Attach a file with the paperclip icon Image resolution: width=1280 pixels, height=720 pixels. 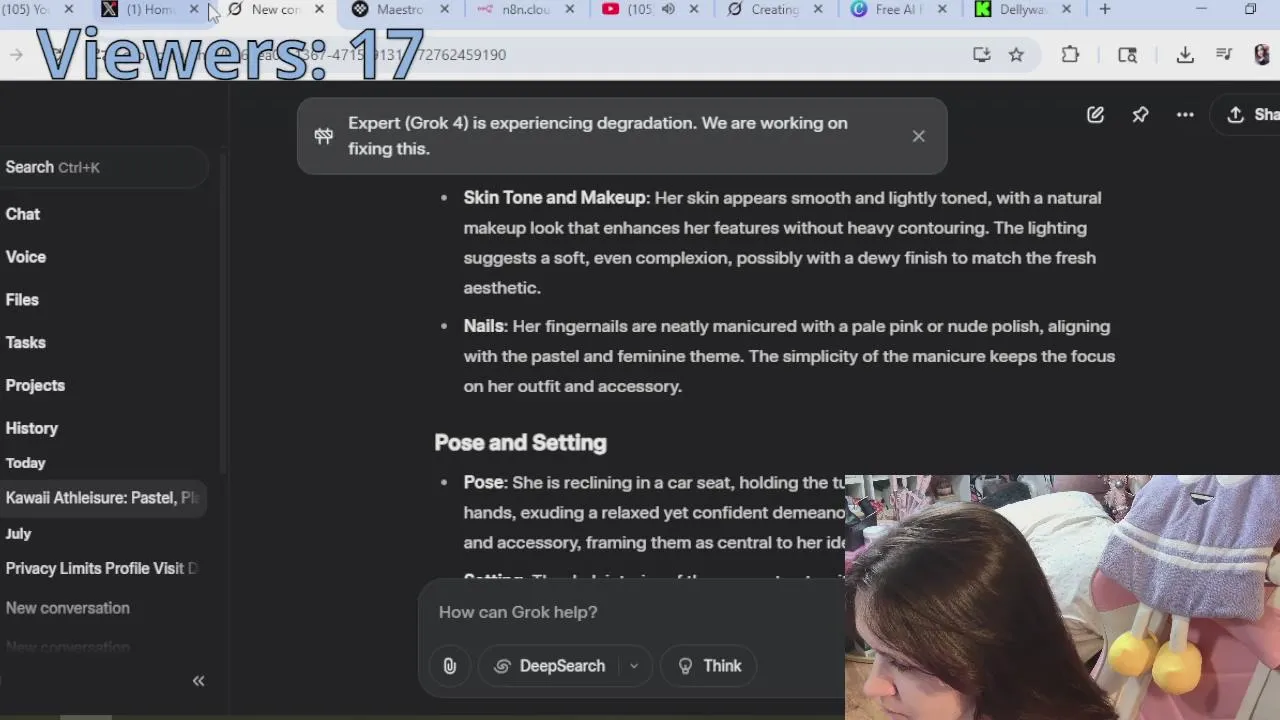pos(450,666)
